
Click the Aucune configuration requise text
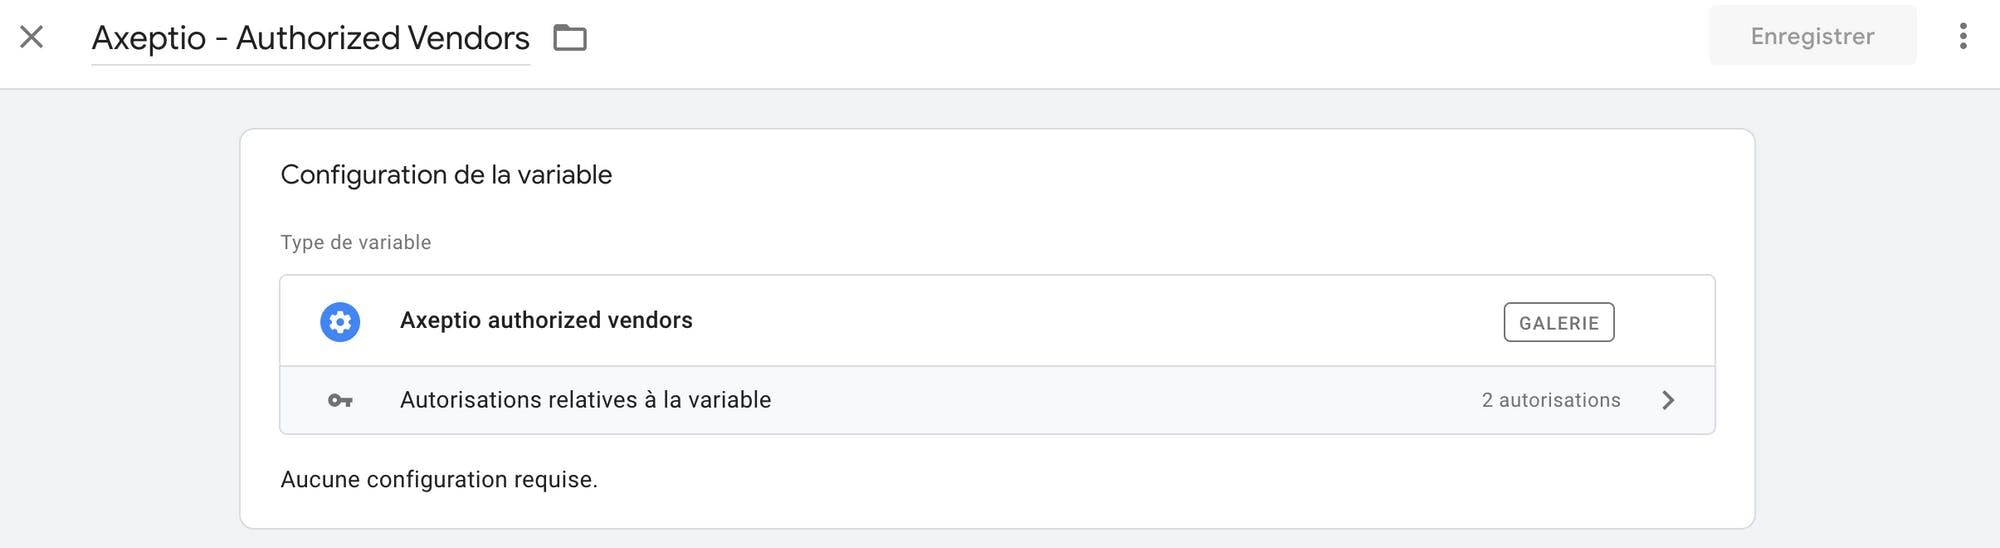pyautogui.click(x=439, y=480)
